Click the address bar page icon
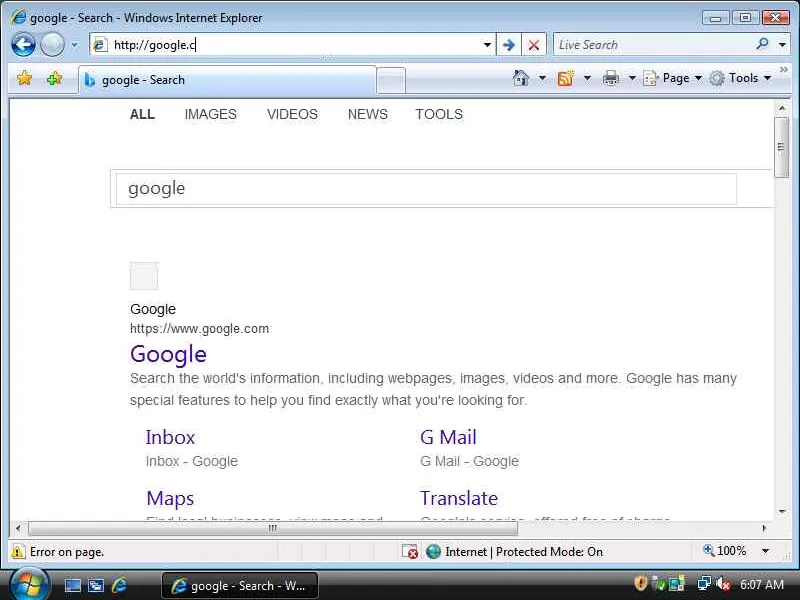The image size is (800, 600). pos(100,45)
